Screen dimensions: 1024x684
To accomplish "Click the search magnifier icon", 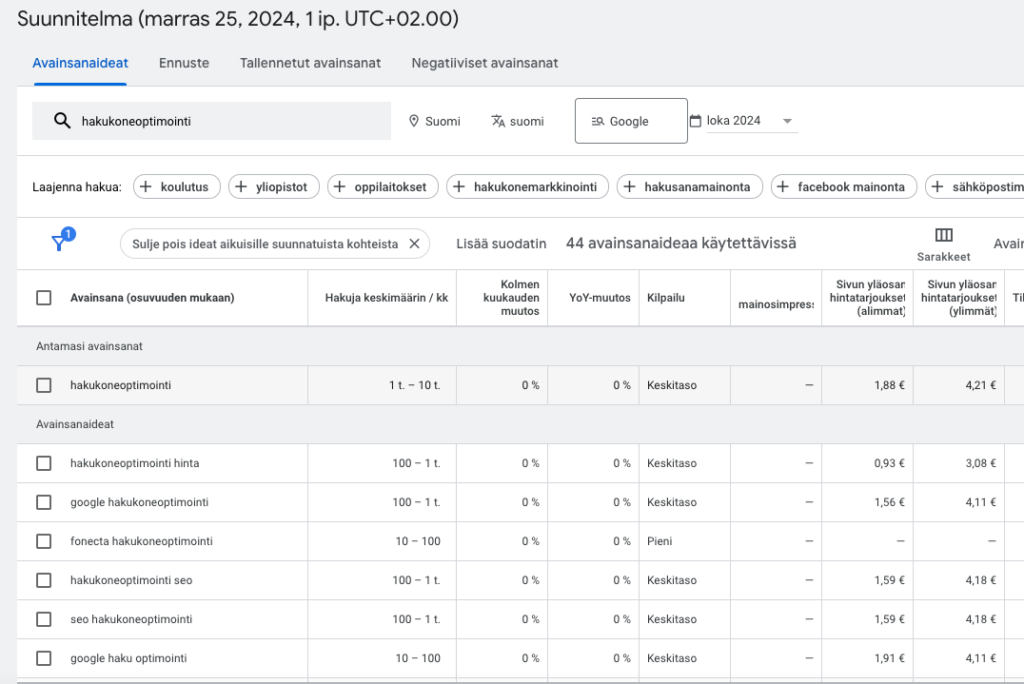I will [x=62, y=121].
